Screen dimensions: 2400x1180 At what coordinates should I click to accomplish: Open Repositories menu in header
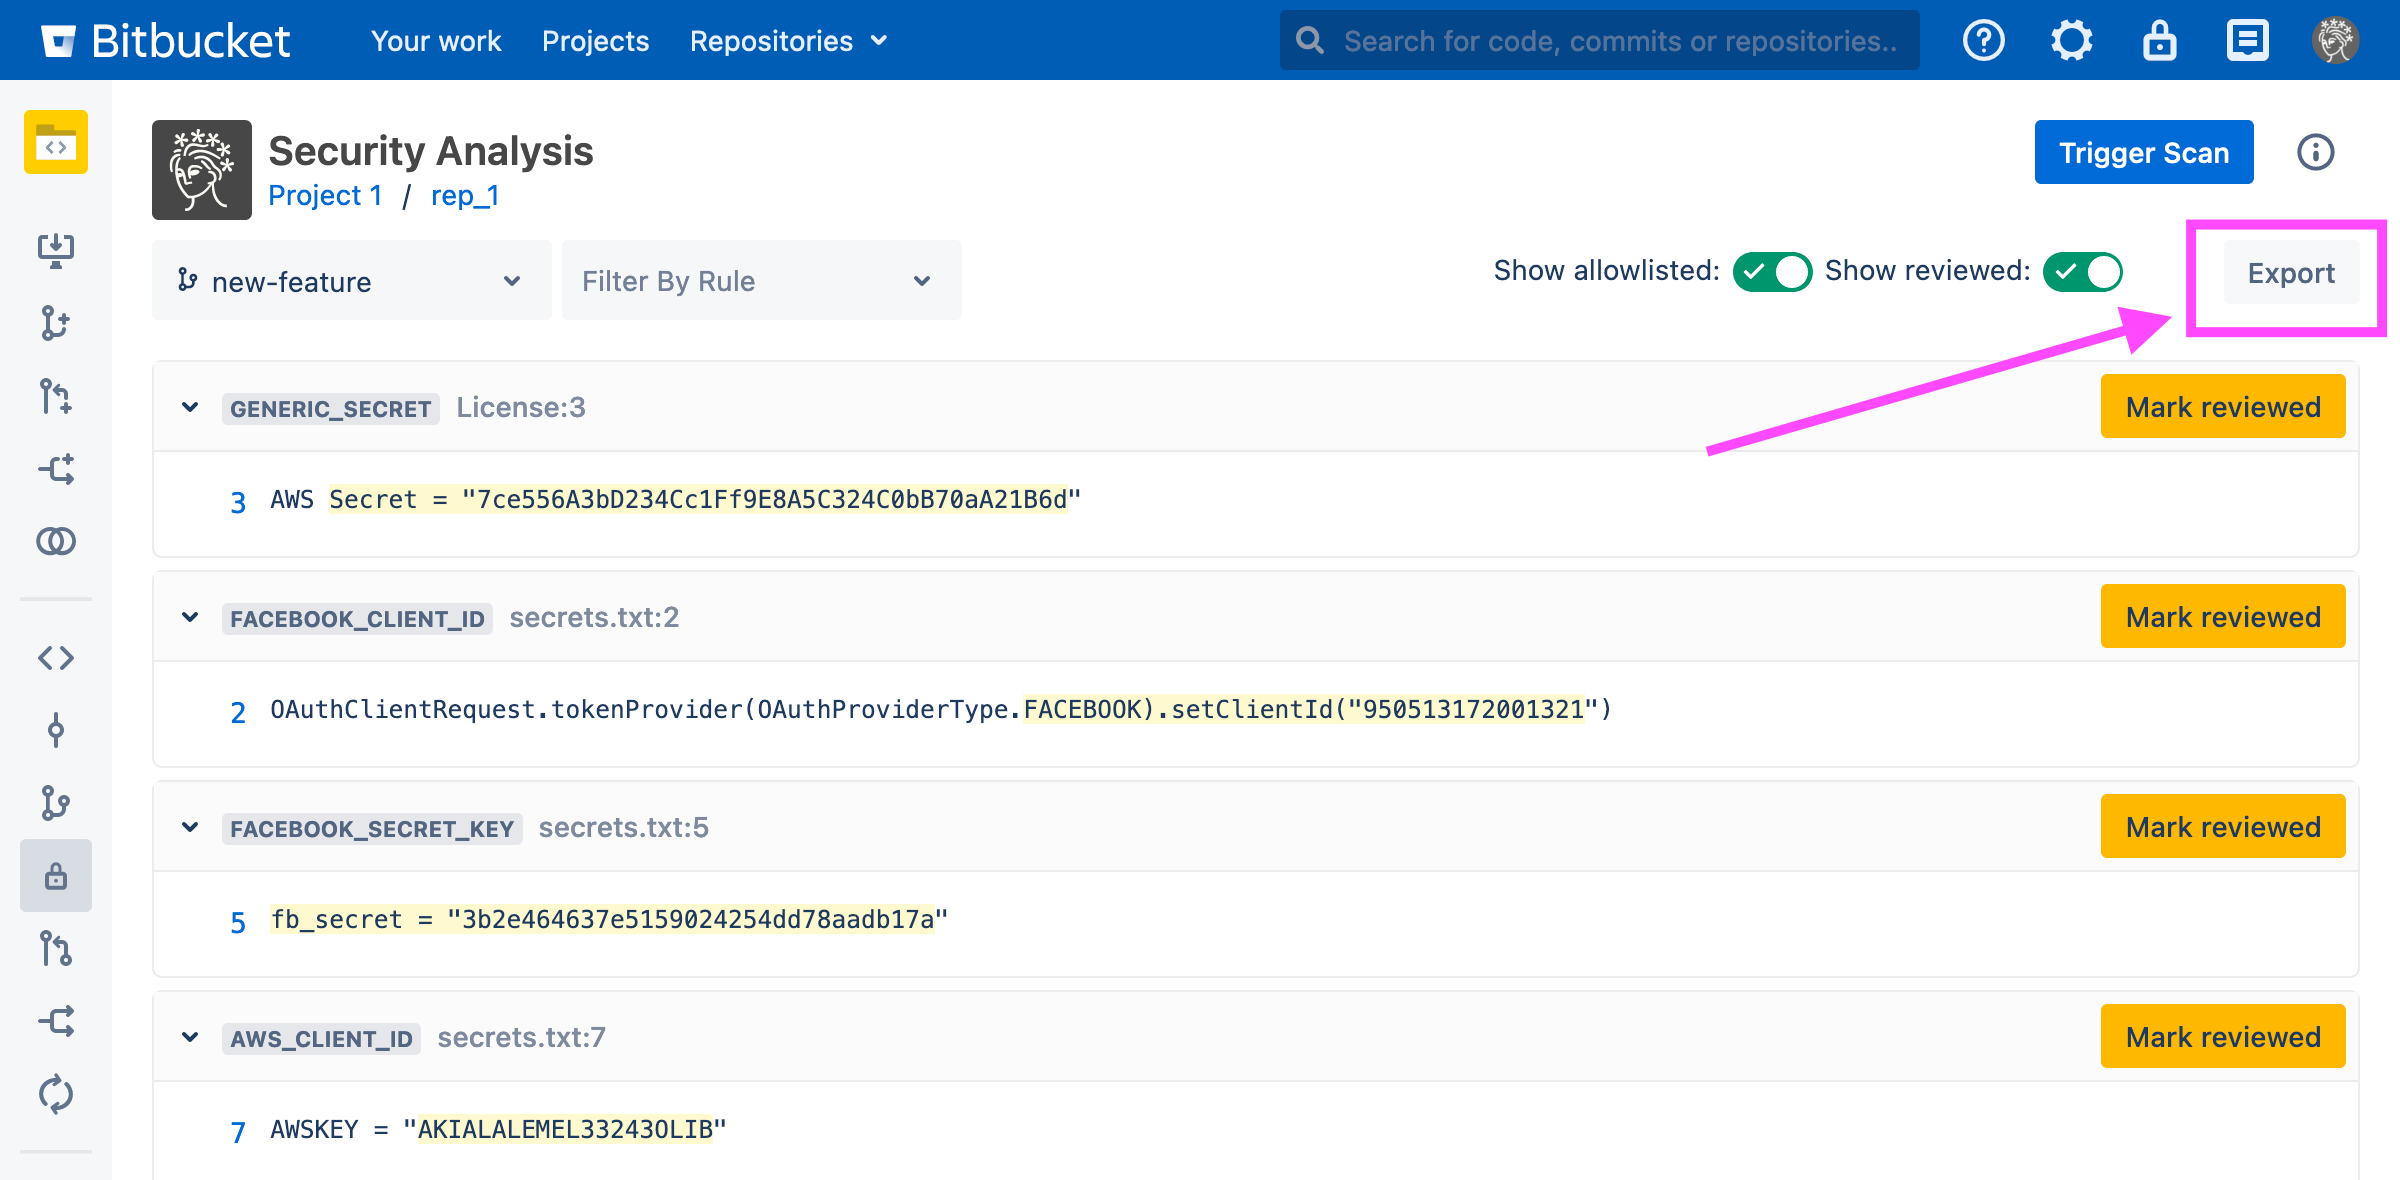pos(788,41)
